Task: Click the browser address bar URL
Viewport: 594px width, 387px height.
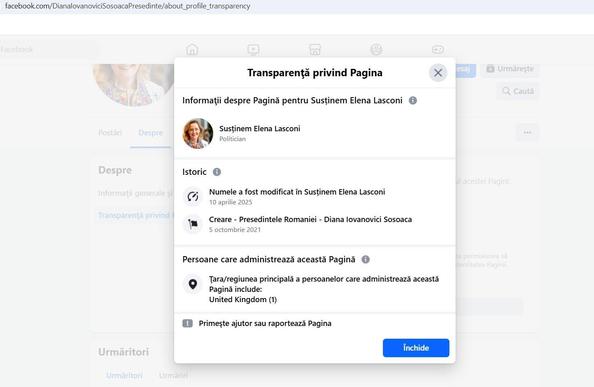Action: [x=128, y=6]
